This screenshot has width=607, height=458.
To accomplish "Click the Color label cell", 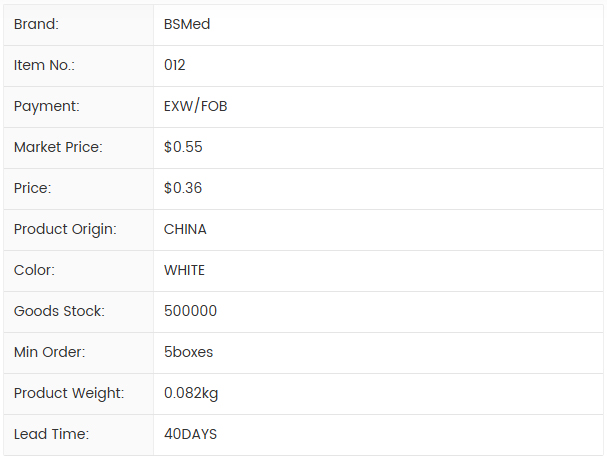I will (x=34, y=270).
